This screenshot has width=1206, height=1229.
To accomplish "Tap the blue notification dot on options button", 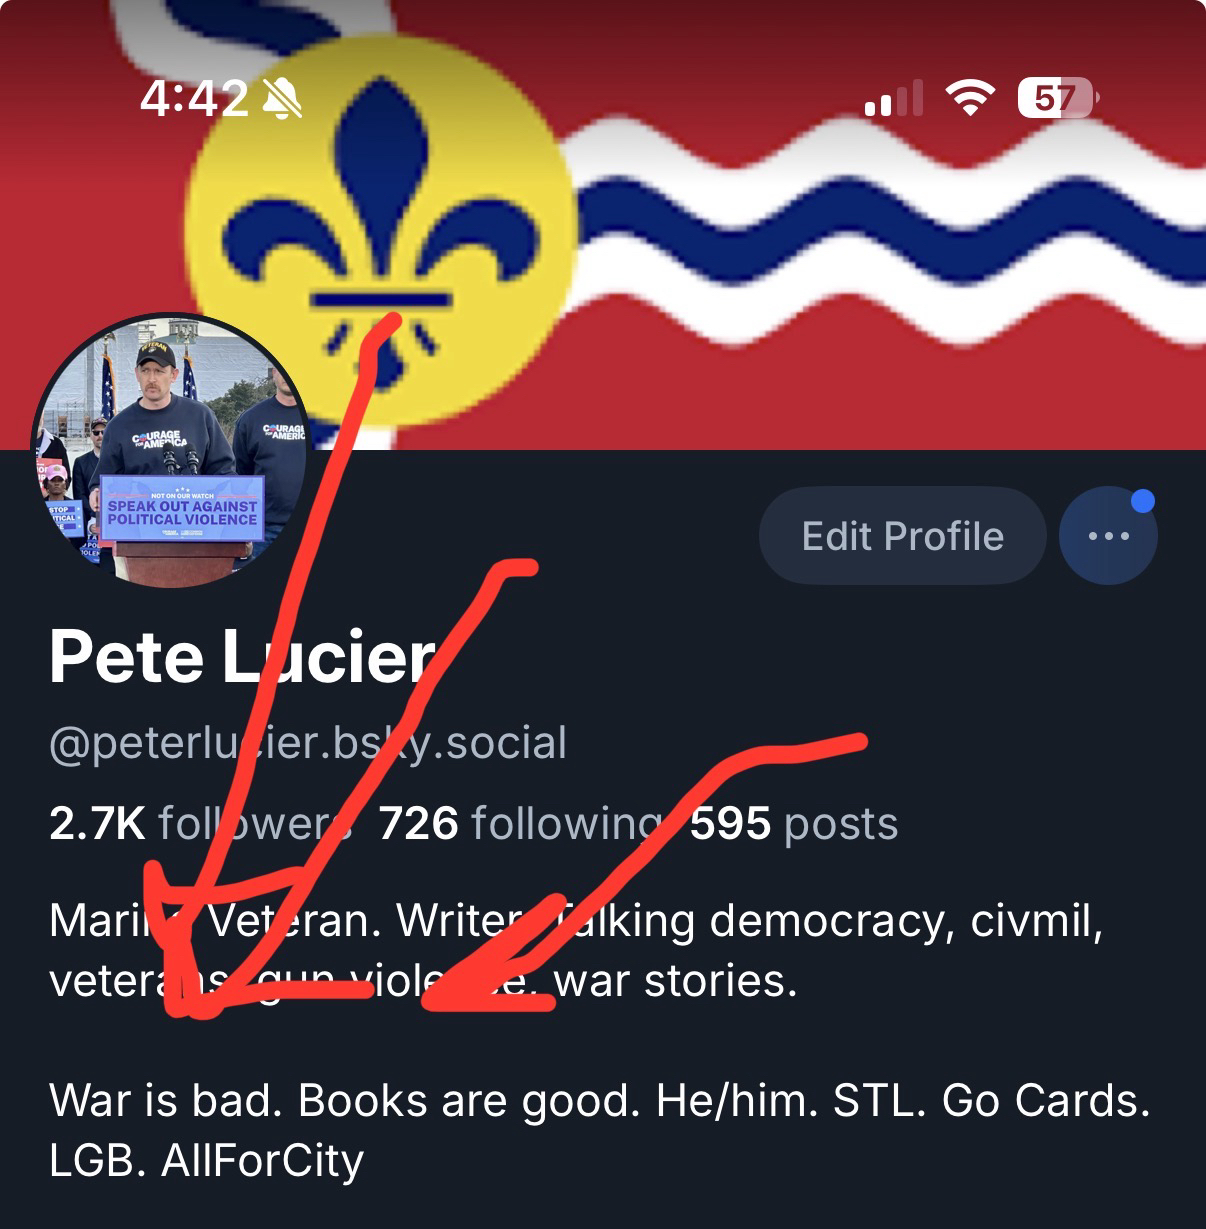I will coord(1142,501).
